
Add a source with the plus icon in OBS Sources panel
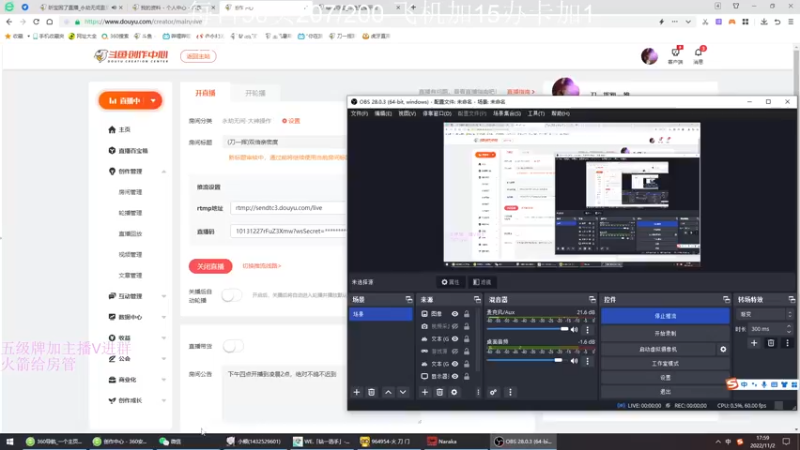pos(425,392)
